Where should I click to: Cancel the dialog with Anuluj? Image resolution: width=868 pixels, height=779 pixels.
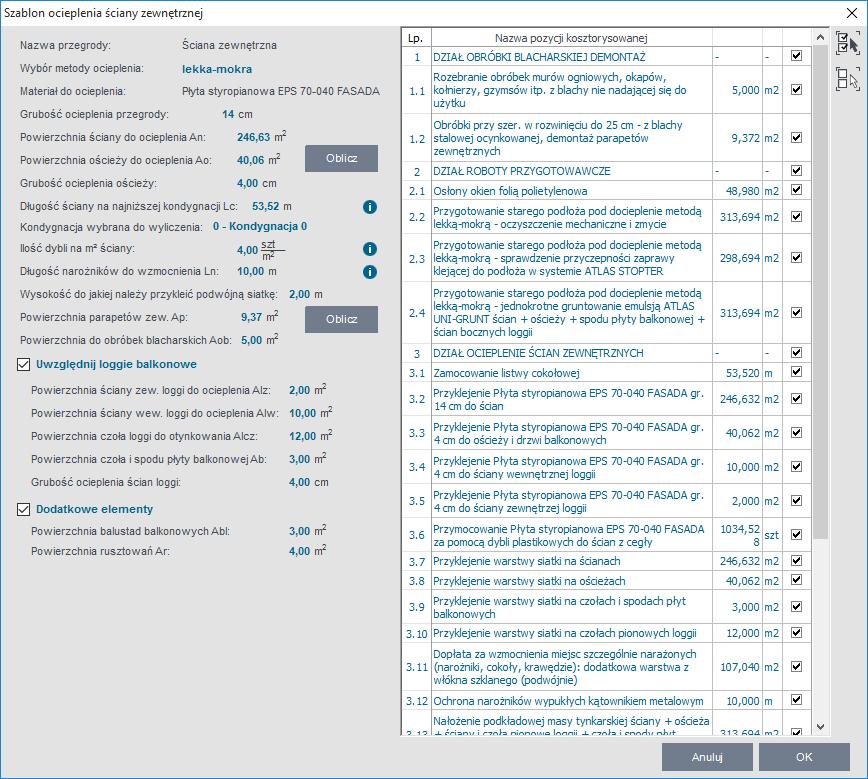pyautogui.click(x=707, y=757)
